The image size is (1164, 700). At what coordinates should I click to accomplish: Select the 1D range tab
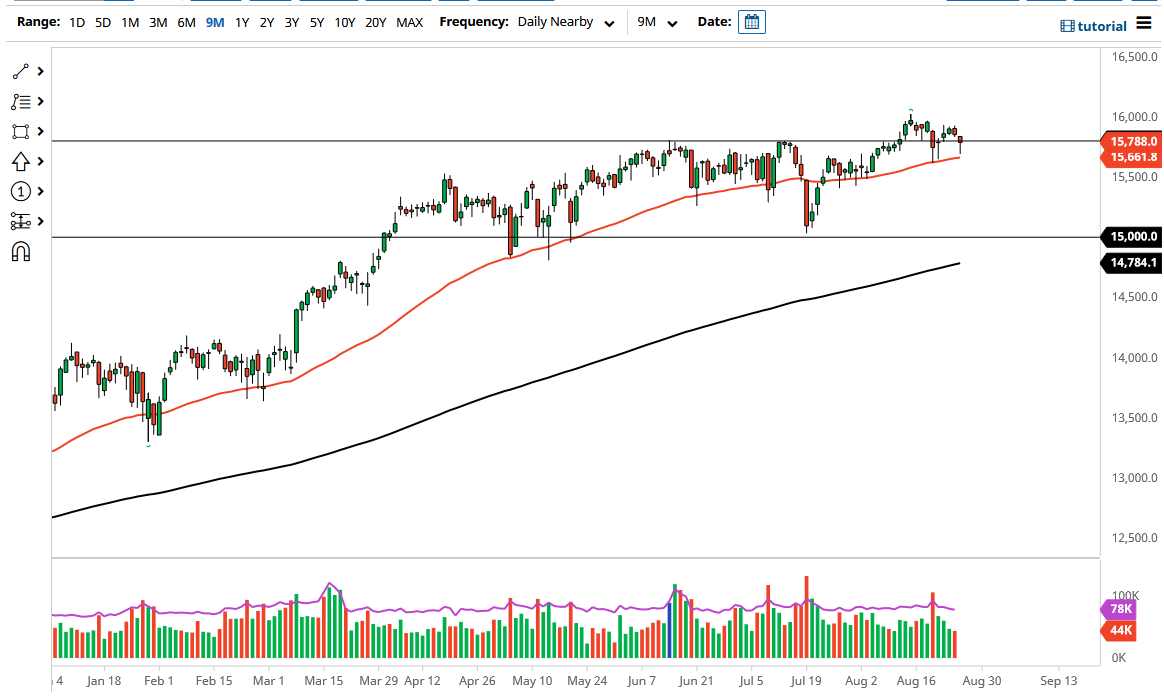click(76, 21)
